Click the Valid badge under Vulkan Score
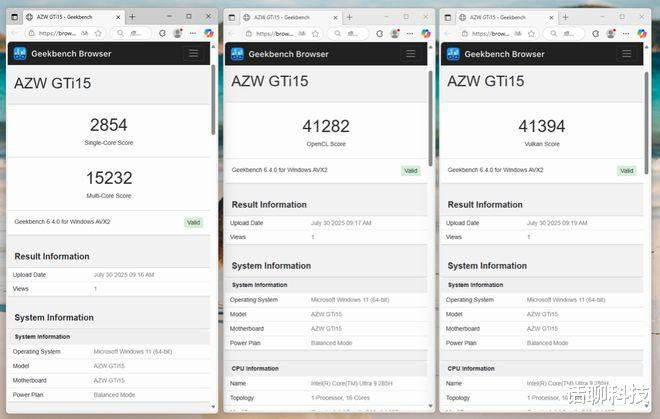660x419 pixels. pyautogui.click(x=627, y=171)
